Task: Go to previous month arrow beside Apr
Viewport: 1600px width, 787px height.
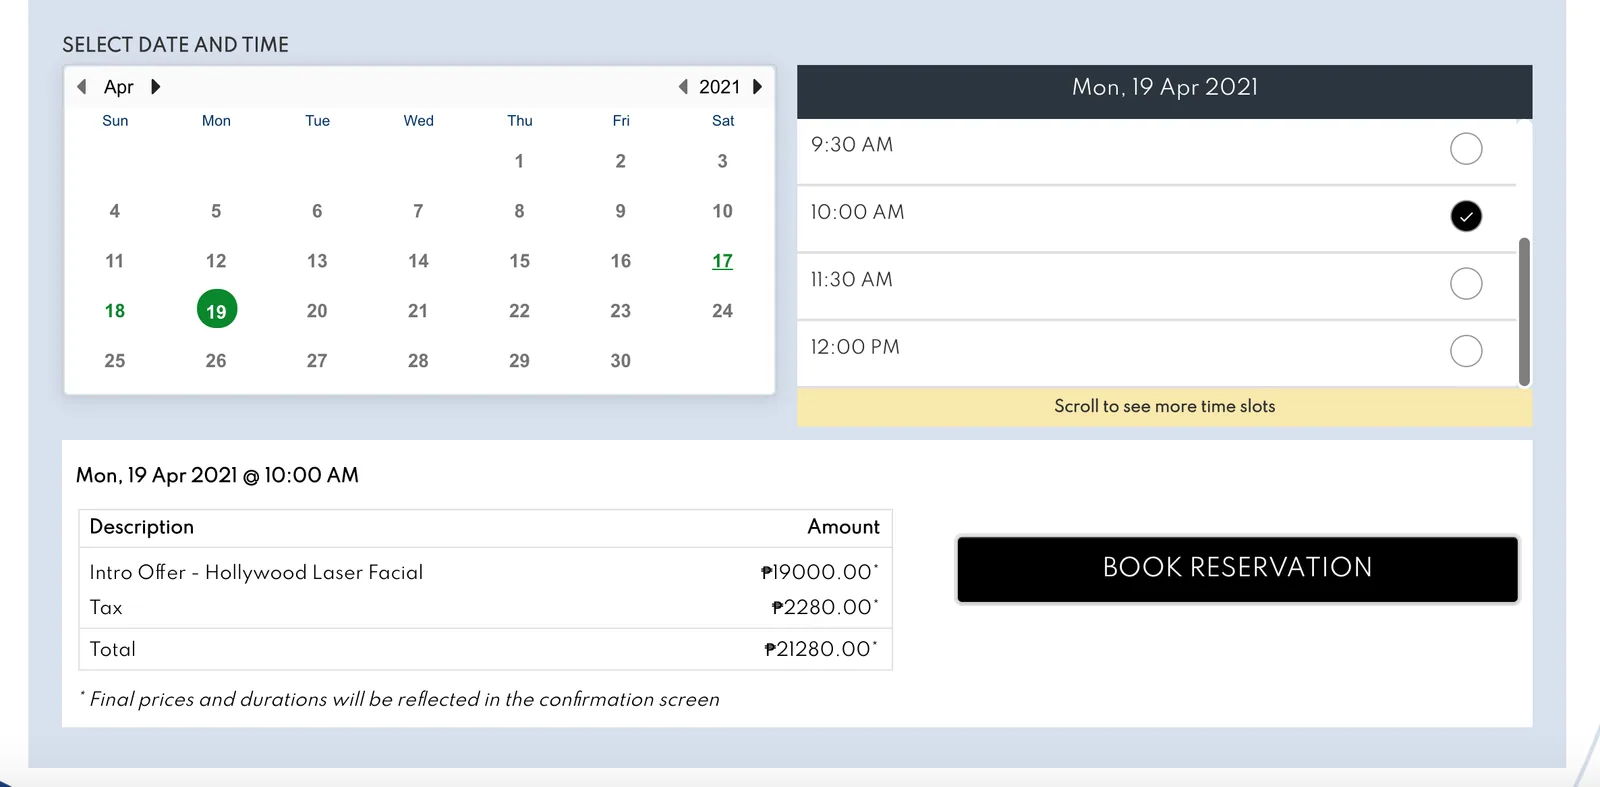Action: [x=82, y=87]
